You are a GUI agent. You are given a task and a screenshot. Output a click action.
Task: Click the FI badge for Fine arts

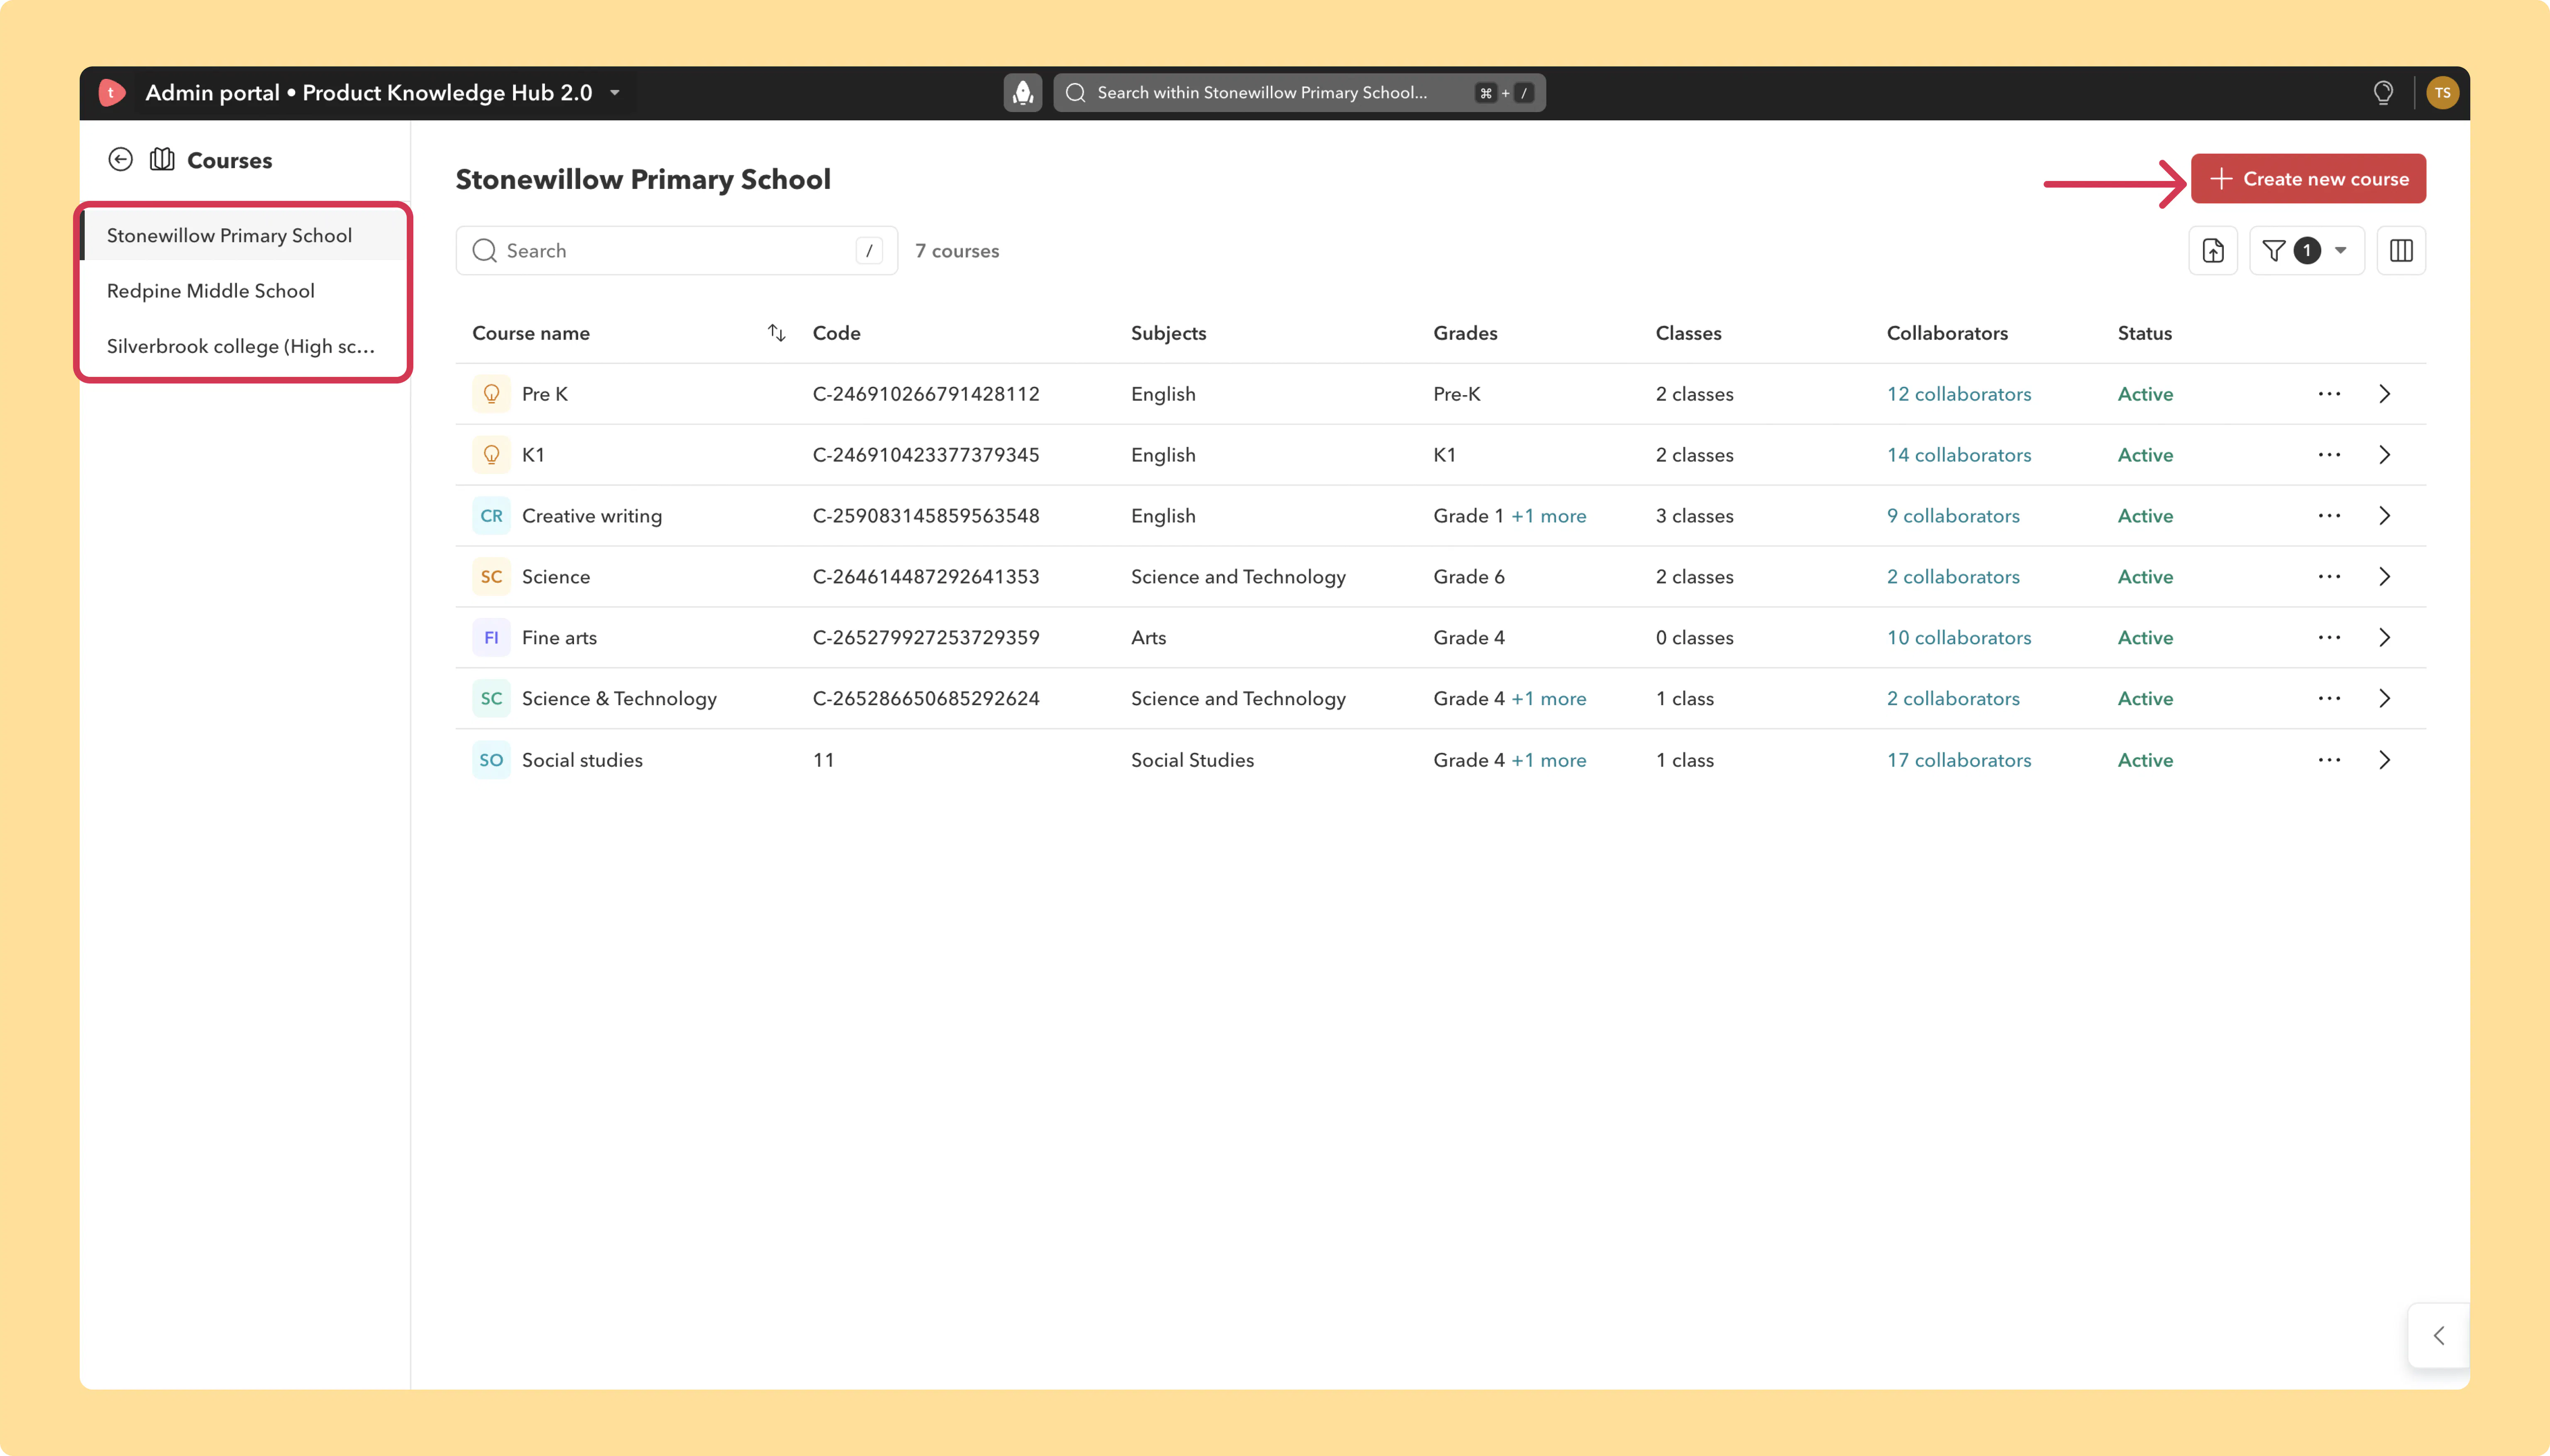[x=491, y=638]
